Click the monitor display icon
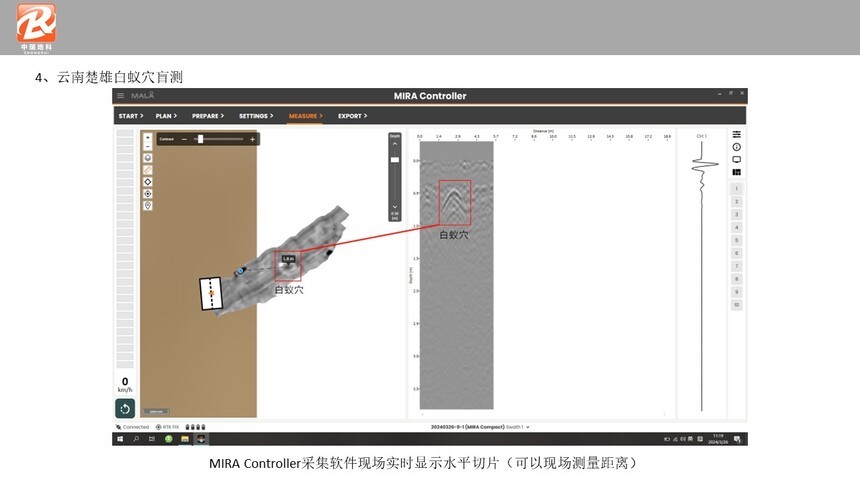The image size is (860, 484). click(x=737, y=160)
